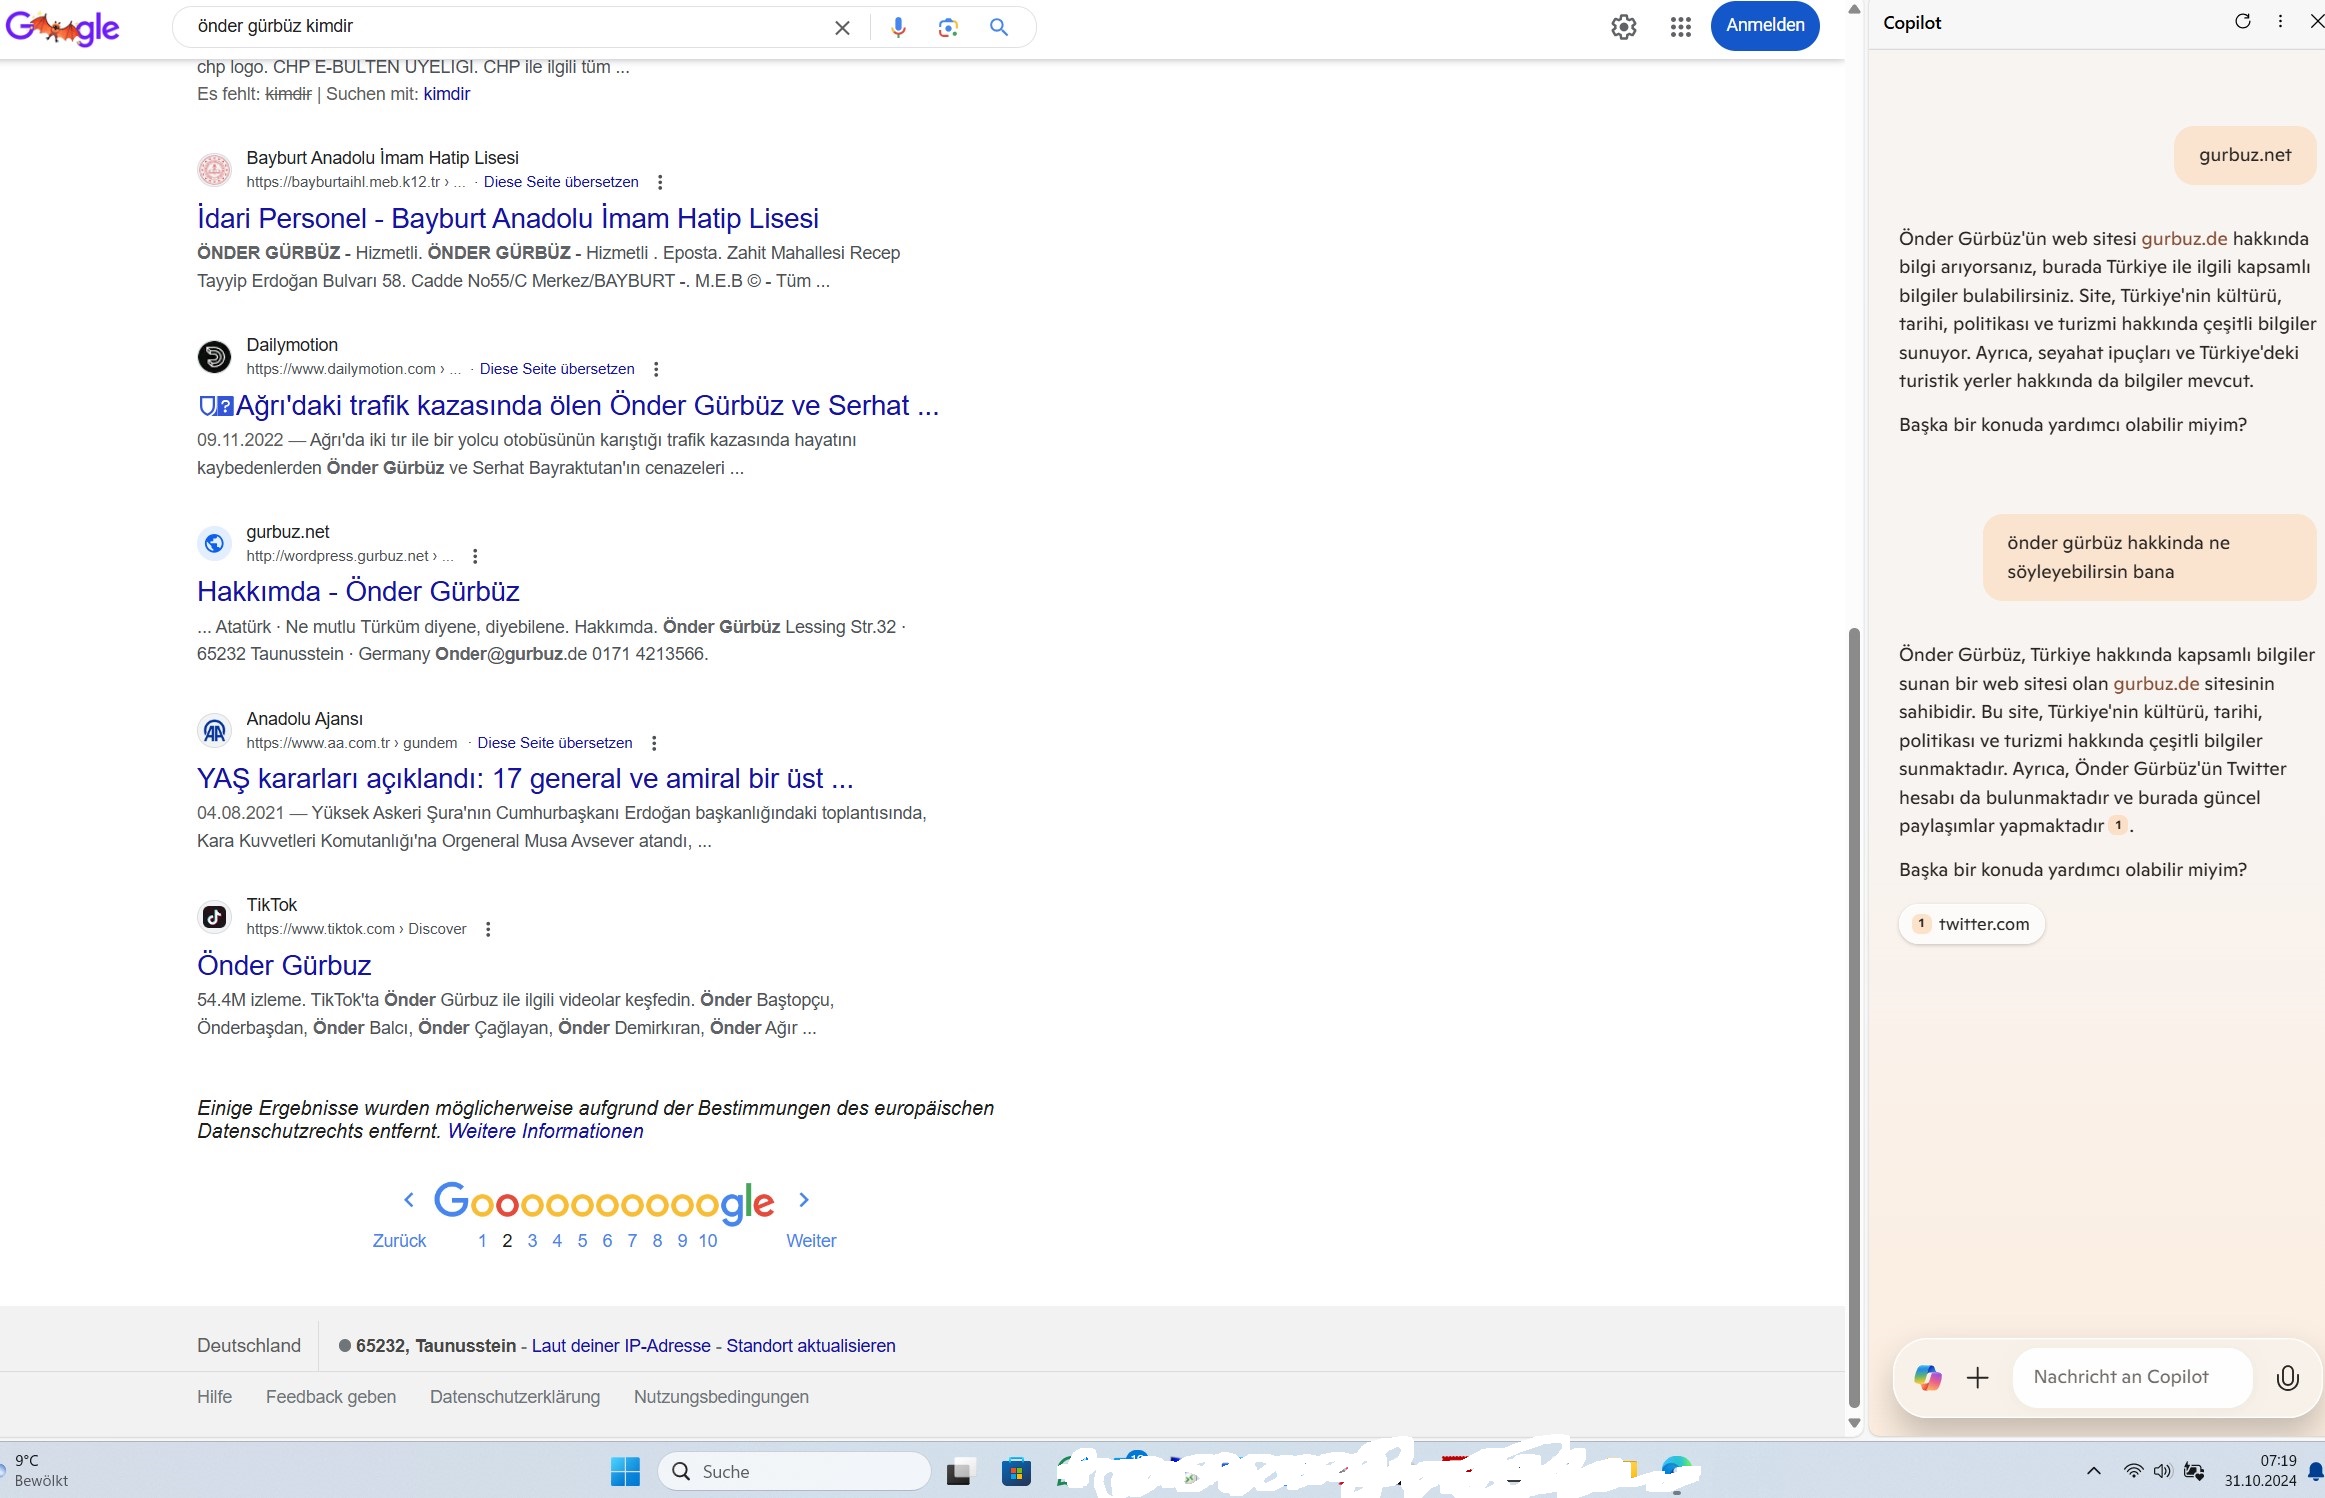Click the page vertical scrollbar thumb

(x=1854, y=1017)
